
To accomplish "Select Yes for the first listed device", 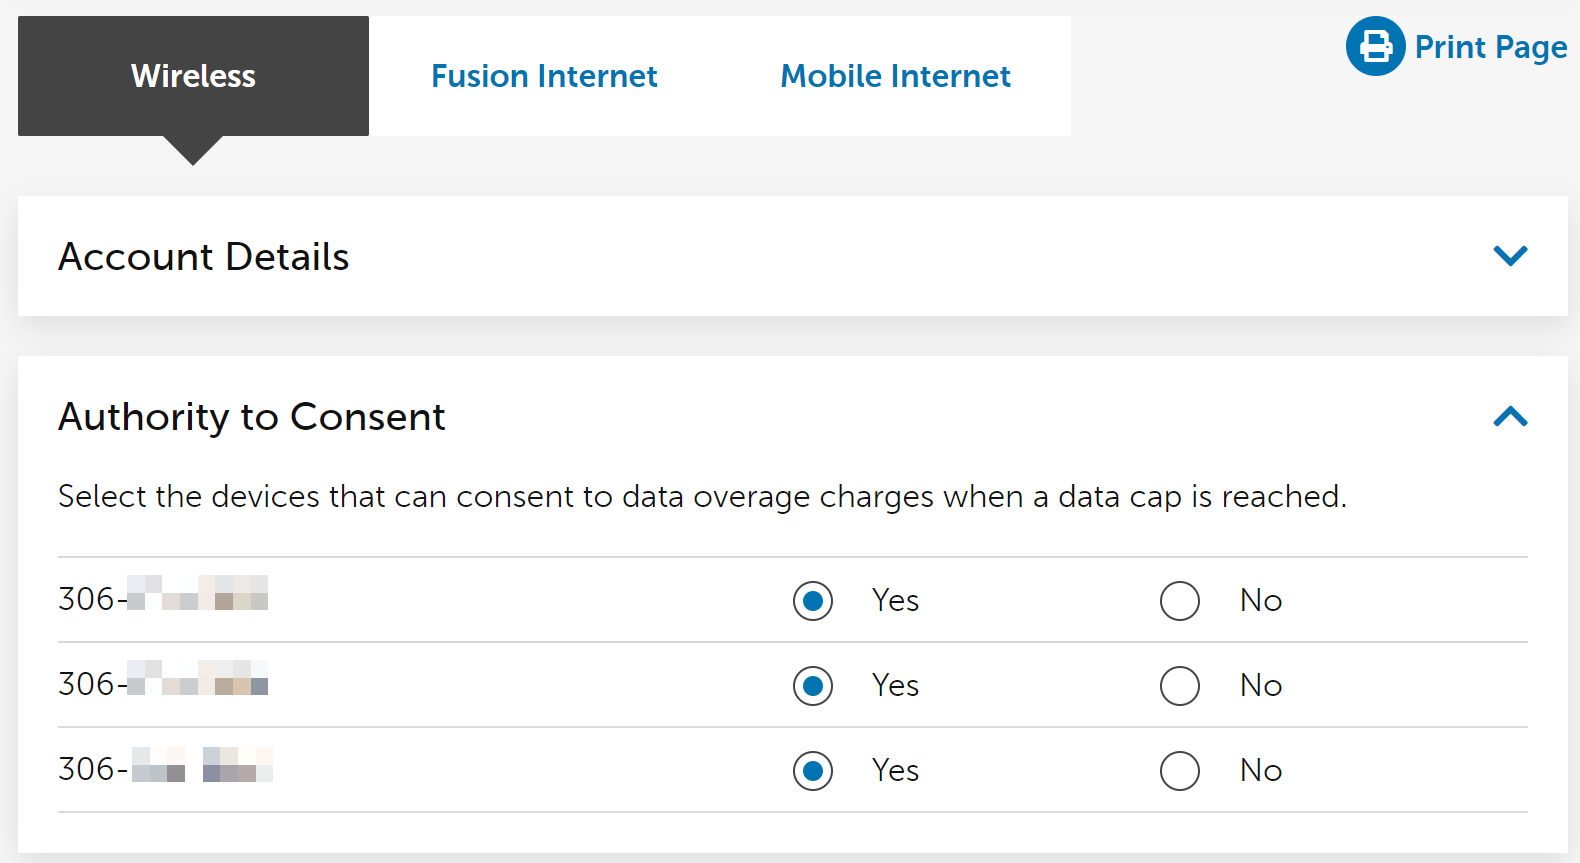I will [813, 600].
